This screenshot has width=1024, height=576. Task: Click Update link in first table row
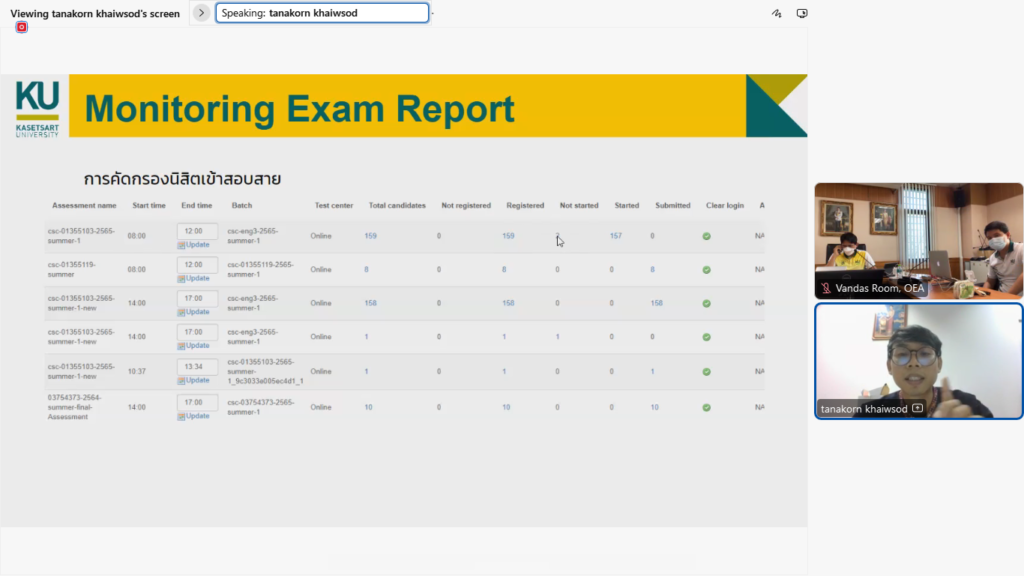tap(194, 245)
